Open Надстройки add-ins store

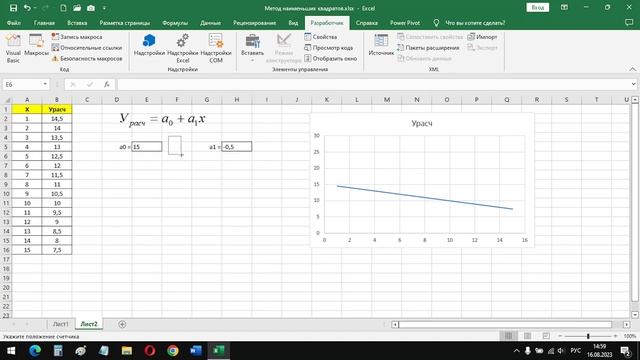tap(149, 45)
